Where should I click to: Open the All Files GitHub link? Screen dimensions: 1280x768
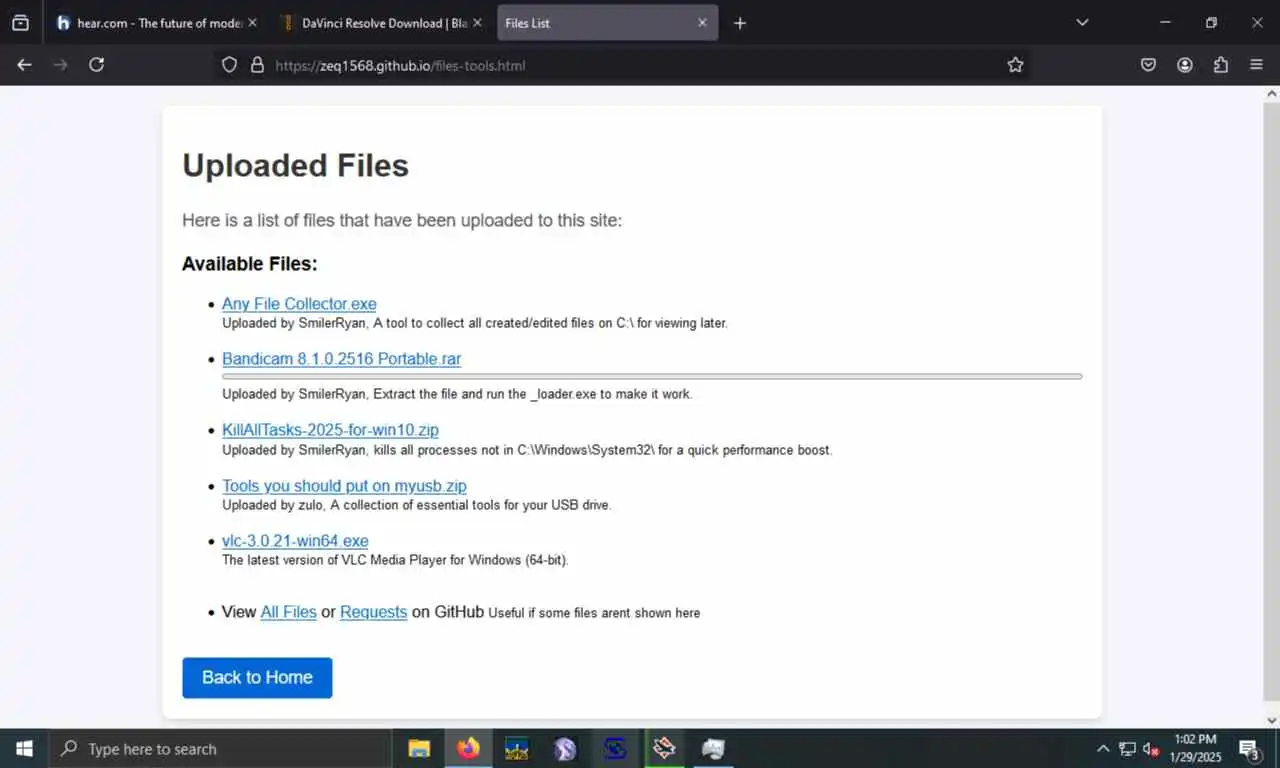(x=288, y=612)
